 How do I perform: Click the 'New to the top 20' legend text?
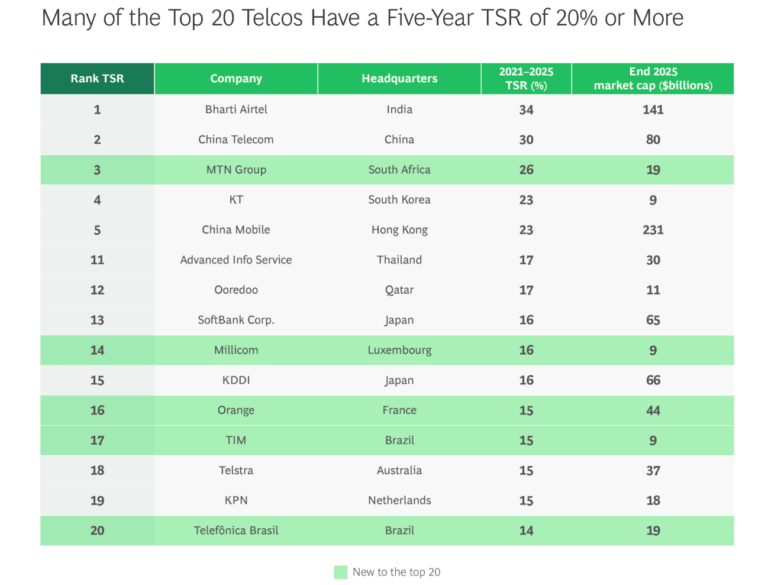click(396, 572)
